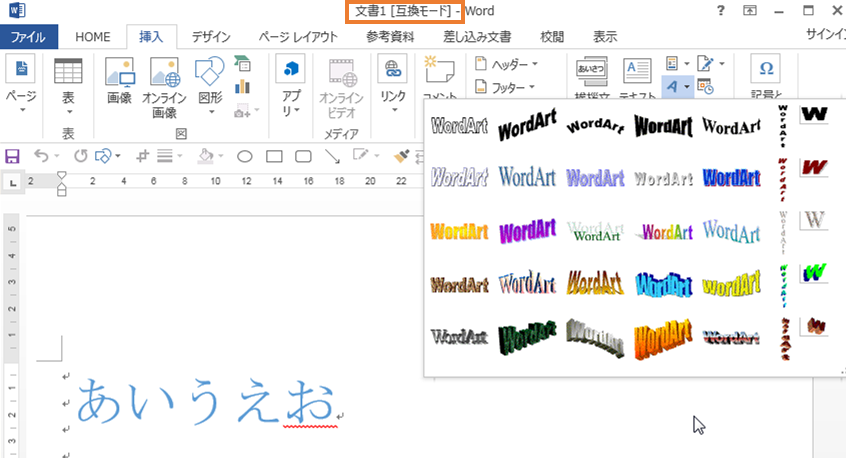
Task: Choose the outlined WordArt style in first row
Action: point(459,126)
